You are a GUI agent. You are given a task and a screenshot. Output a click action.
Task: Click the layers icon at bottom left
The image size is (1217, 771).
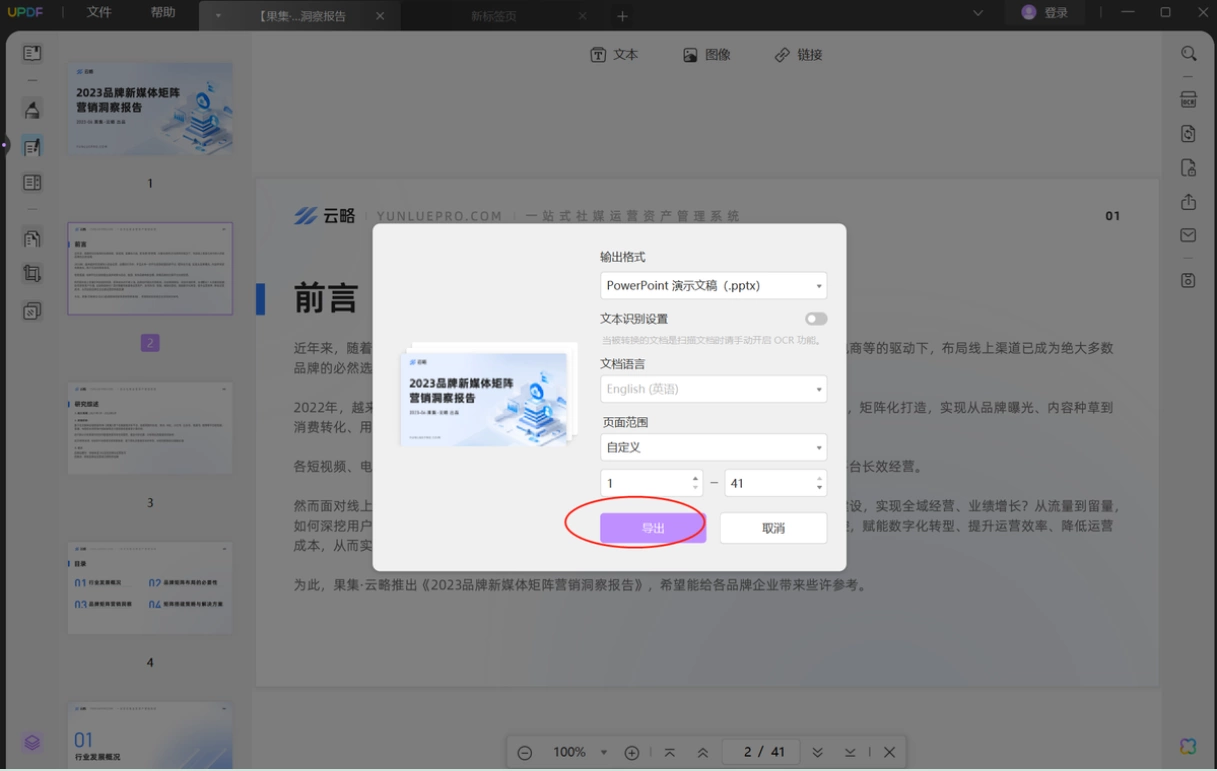tap(32, 742)
